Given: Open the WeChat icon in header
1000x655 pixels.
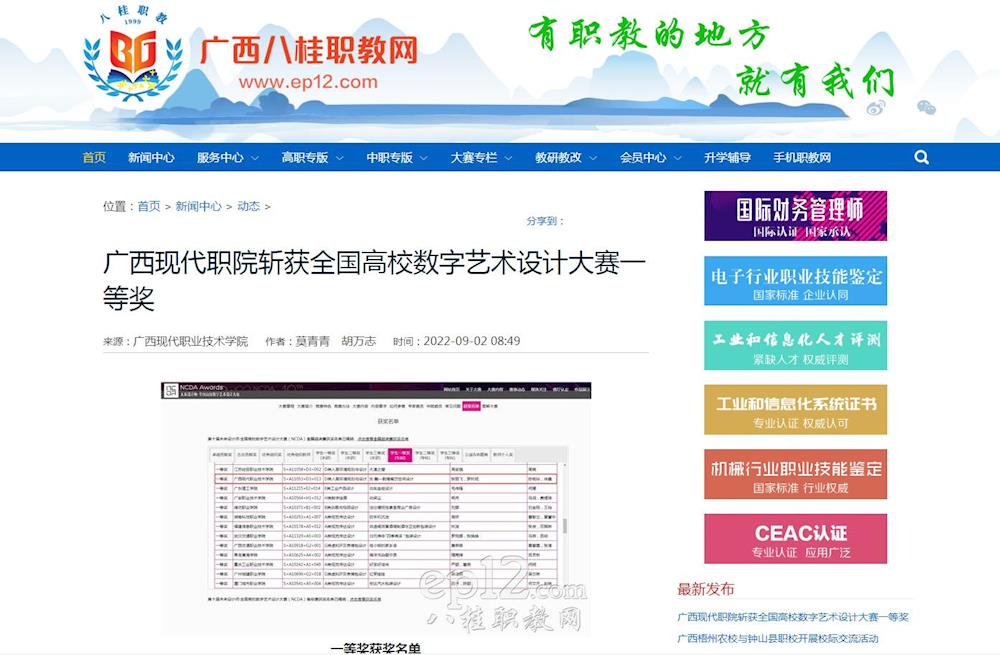Looking at the screenshot, I should point(926,107).
